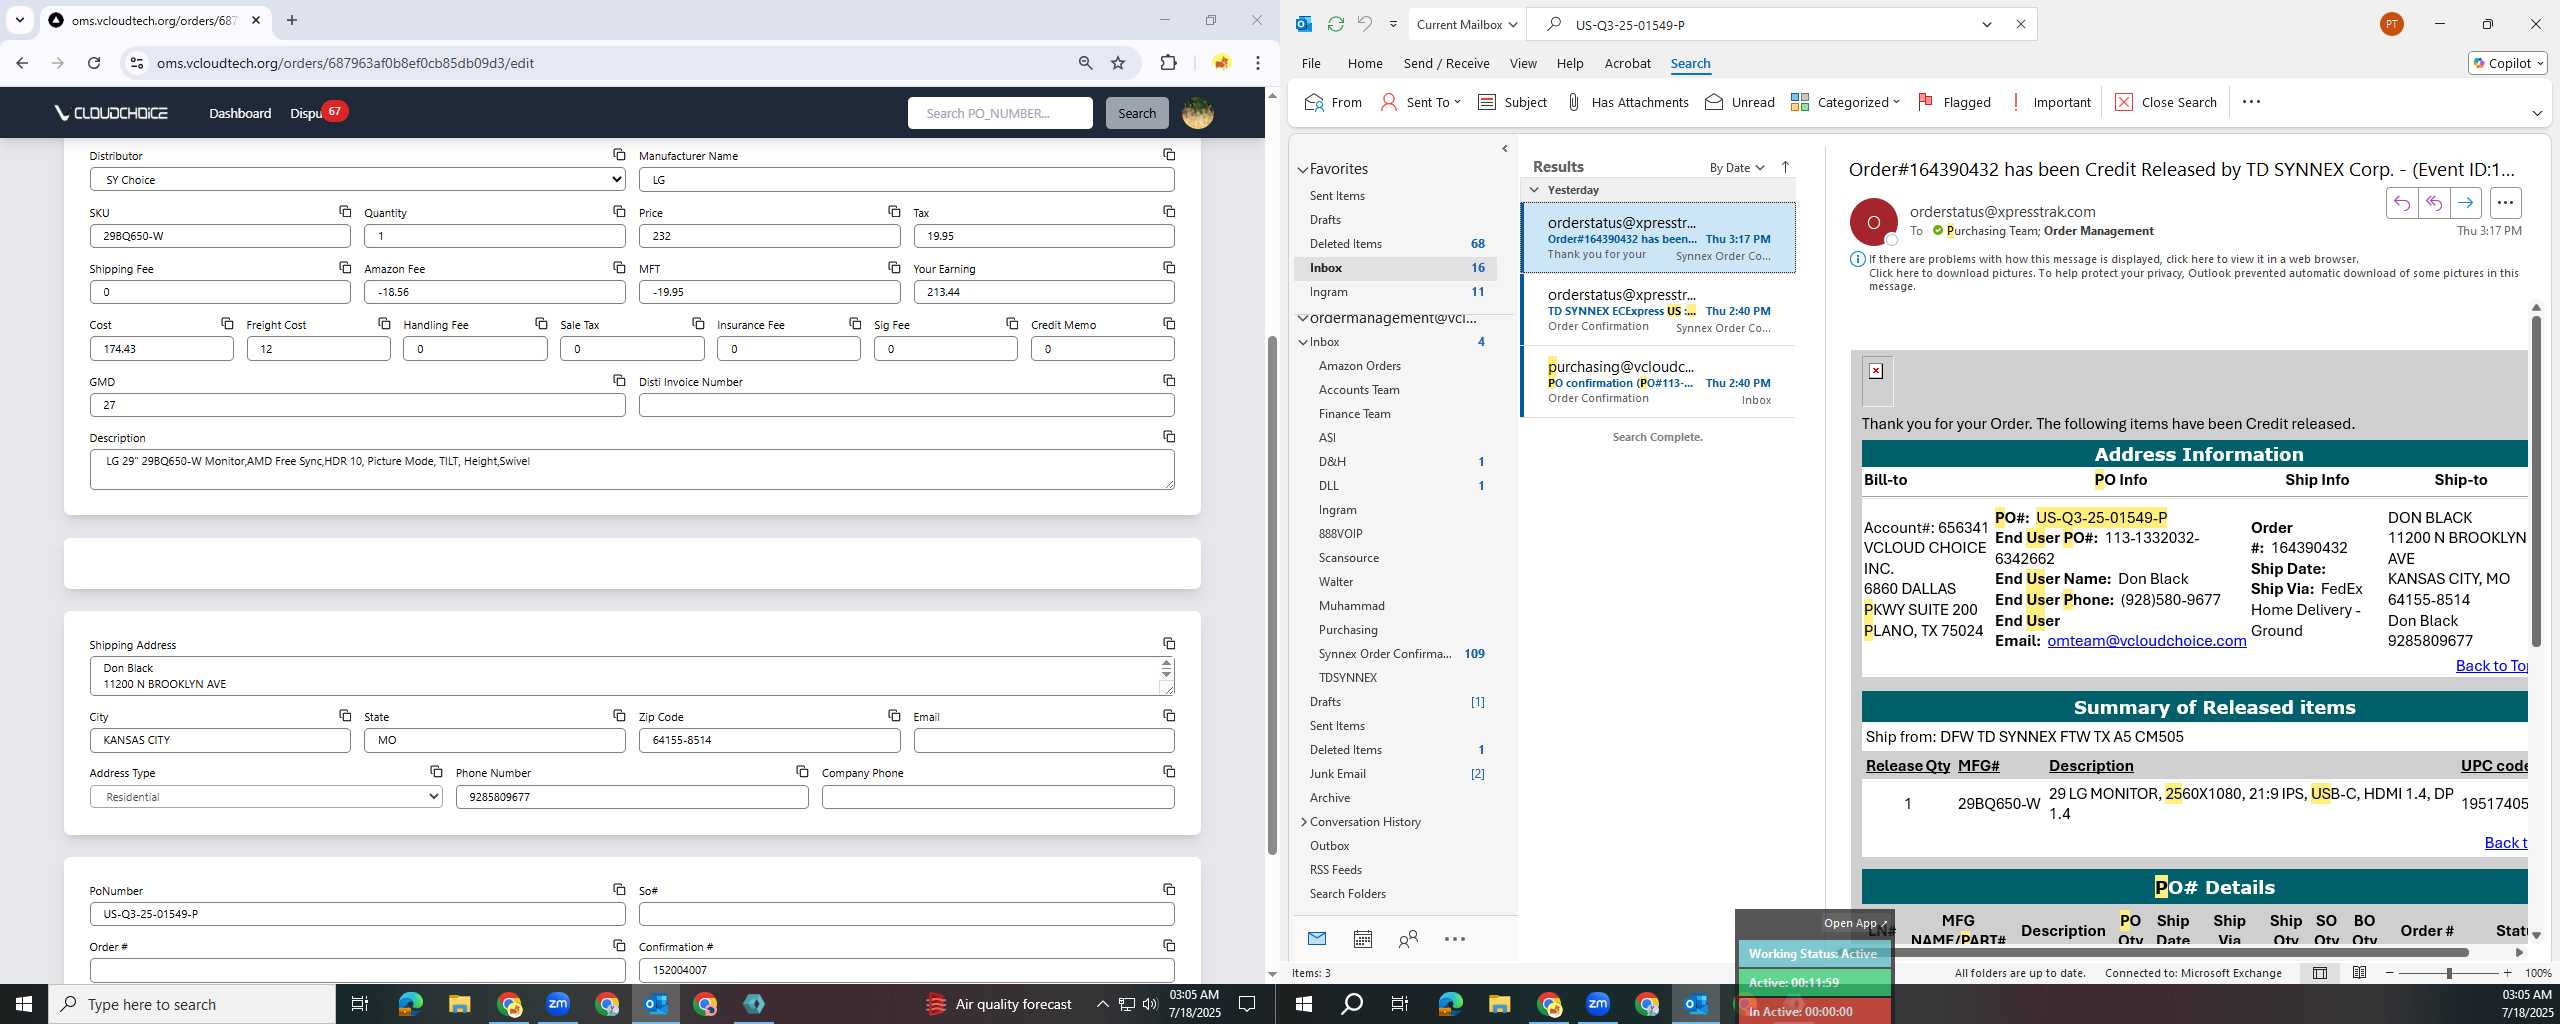
Task: Open the Distributor dropdown
Action: pos(358,180)
